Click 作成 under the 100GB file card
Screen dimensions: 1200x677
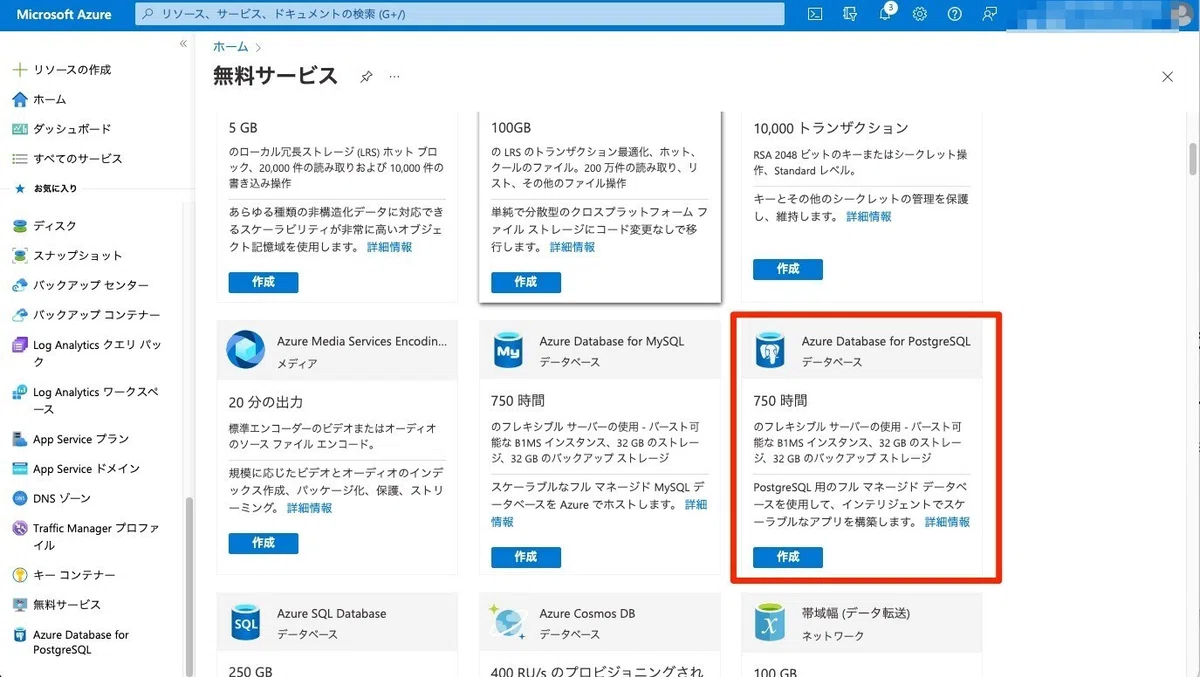[526, 282]
